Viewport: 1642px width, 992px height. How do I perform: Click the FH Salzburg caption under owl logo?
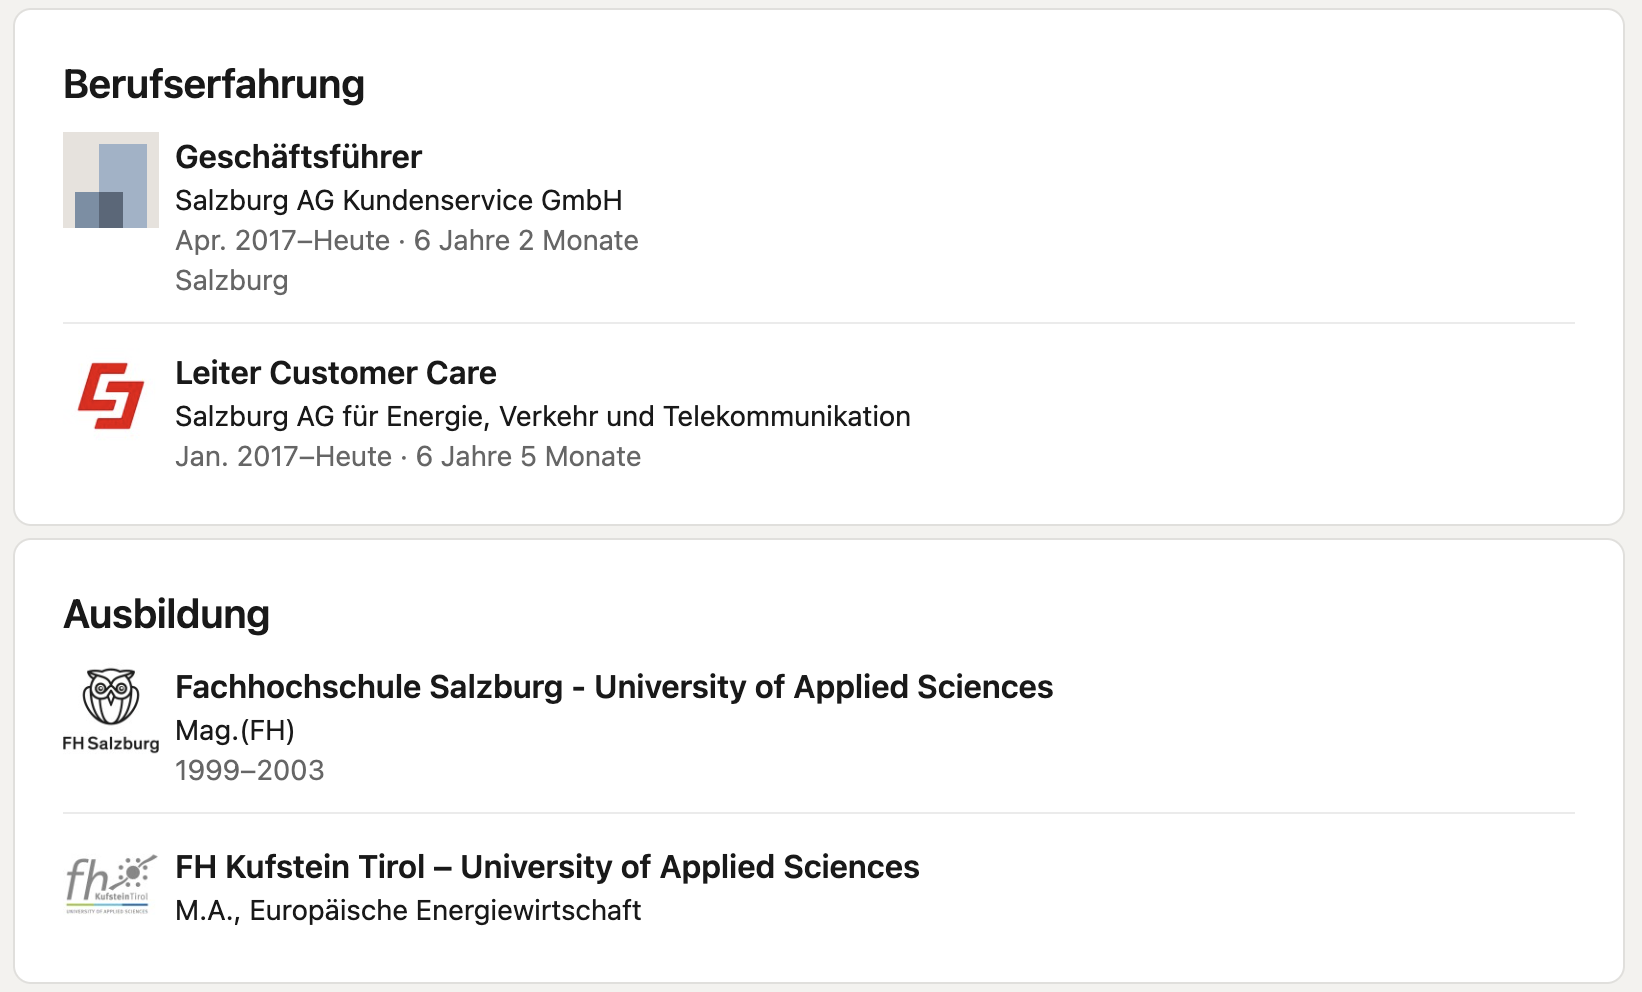point(111,744)
